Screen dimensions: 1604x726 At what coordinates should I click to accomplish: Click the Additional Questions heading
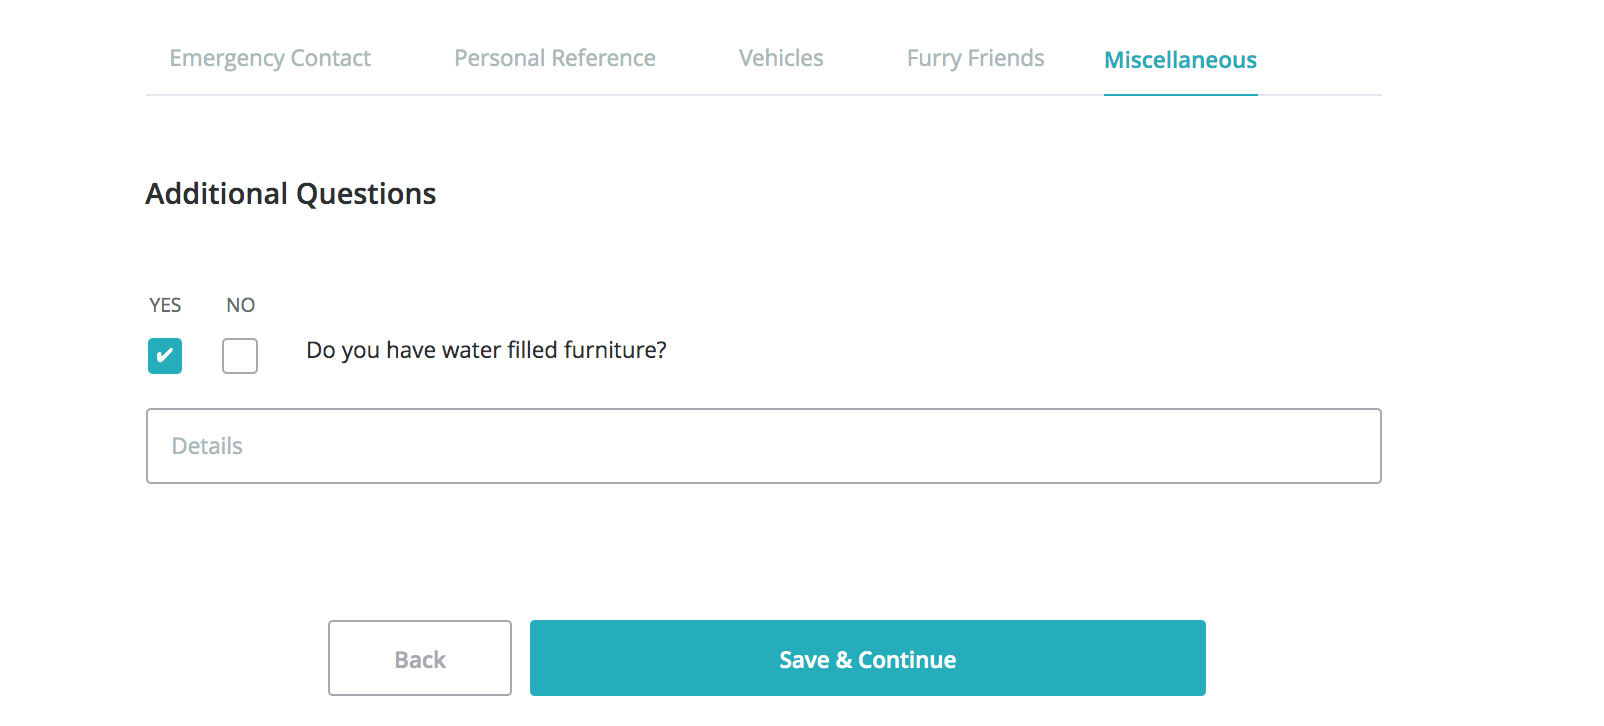click(291, 194)
